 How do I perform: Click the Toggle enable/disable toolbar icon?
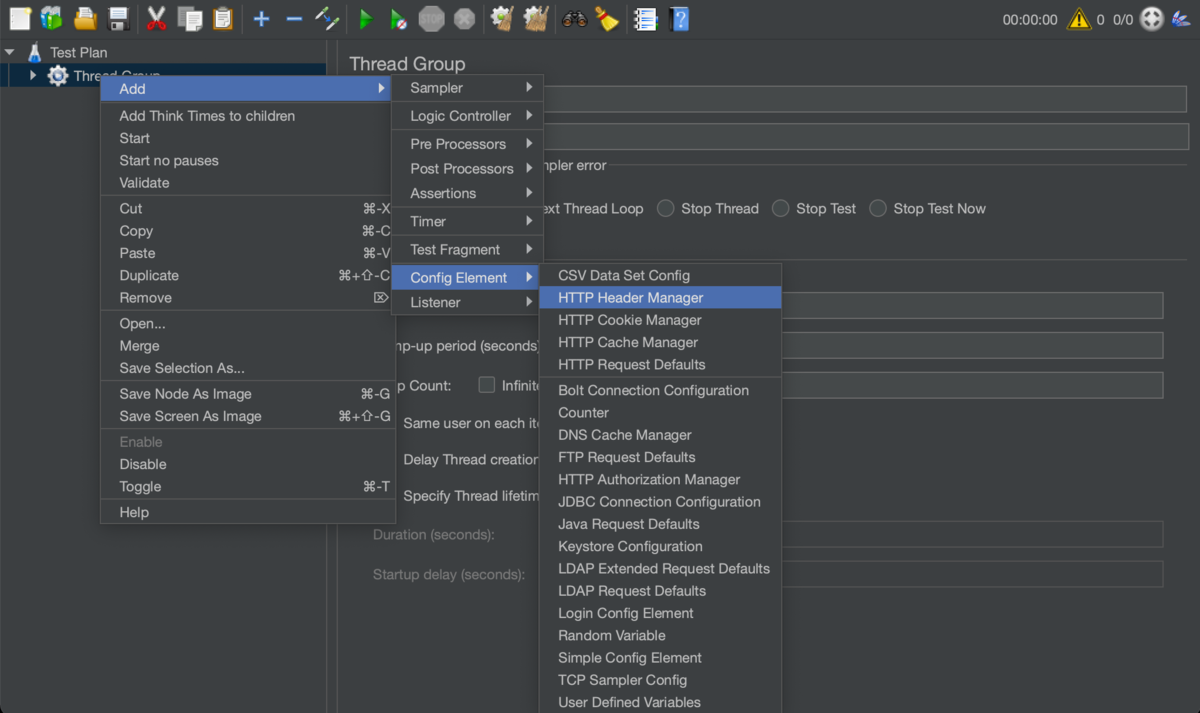pos(327,18)
